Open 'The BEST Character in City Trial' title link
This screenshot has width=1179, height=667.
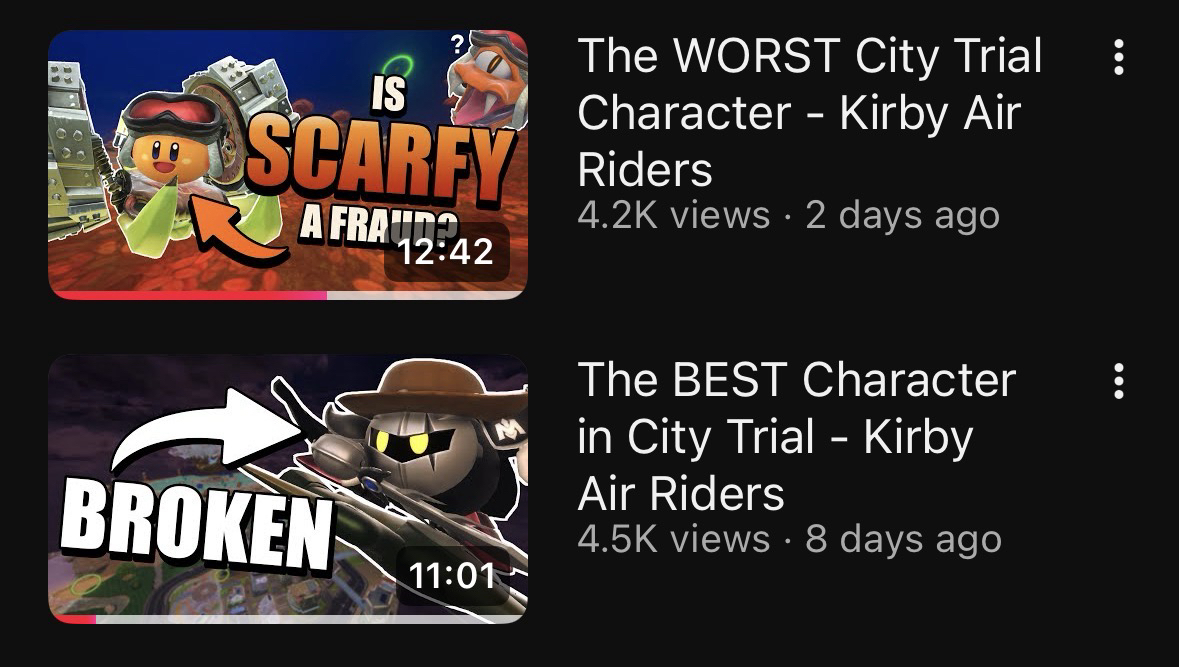coord(796,436)
